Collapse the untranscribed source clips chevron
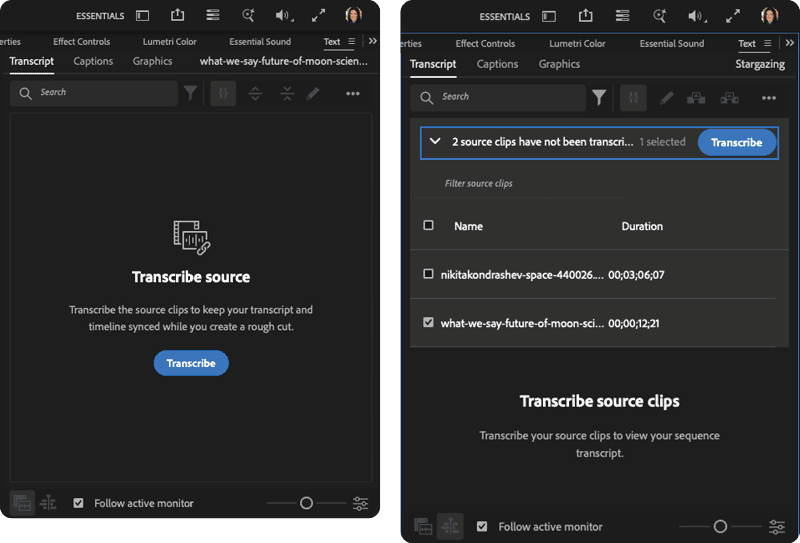This screenshot has height=543, width=800. pyautogui.click(x=435, y=141)
